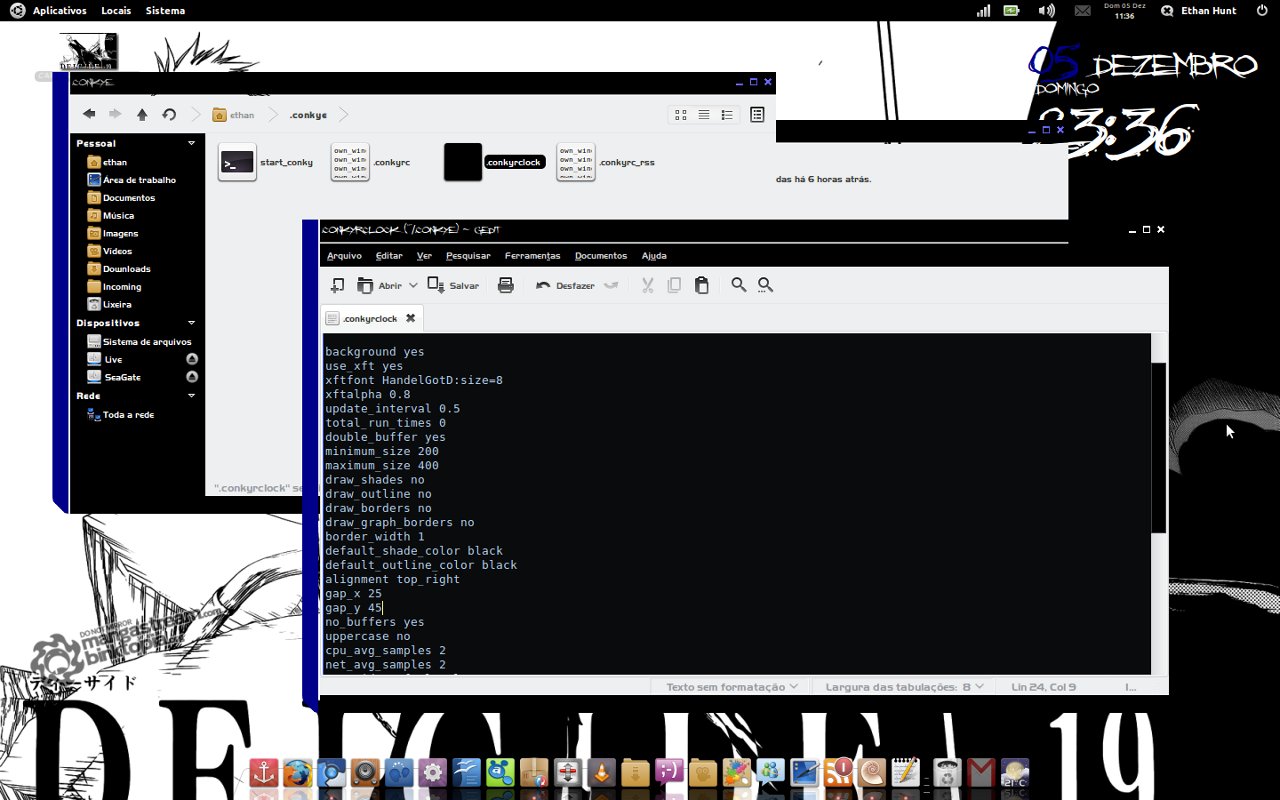
Task: Click the Abrir open-file button
Action: click(x=379, y=285)
